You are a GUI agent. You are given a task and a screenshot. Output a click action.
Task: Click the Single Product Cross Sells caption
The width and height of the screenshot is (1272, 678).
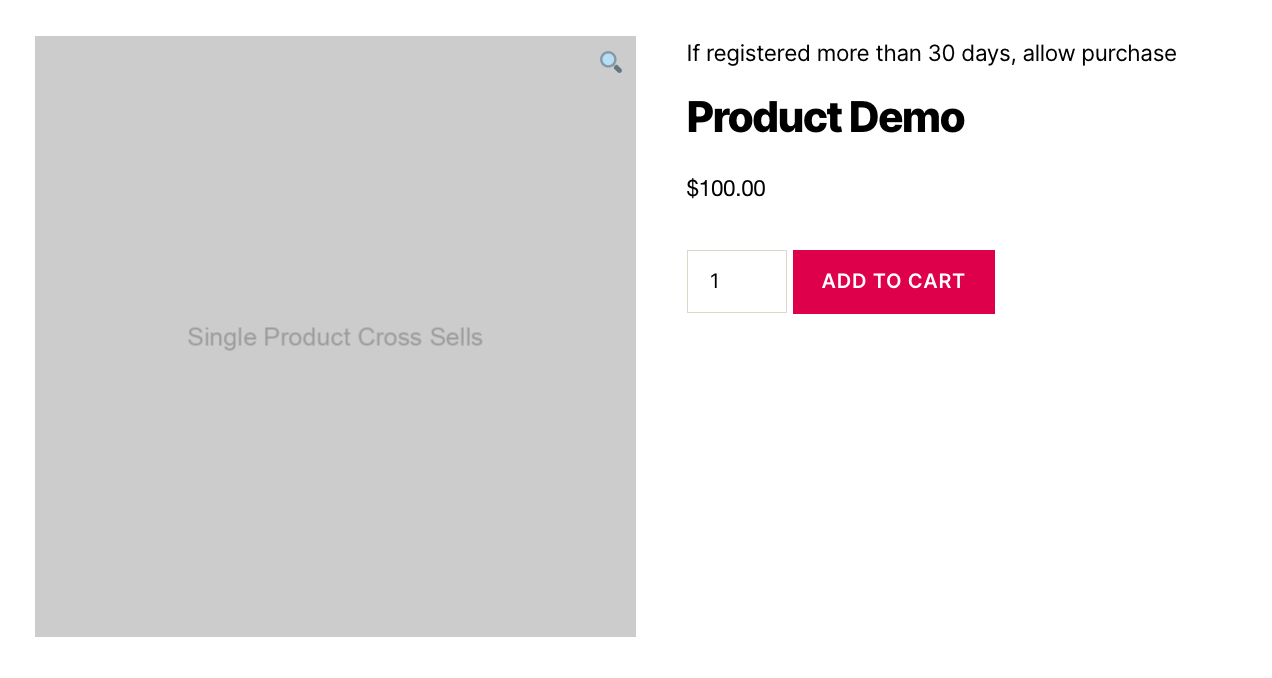pos(335,337)
